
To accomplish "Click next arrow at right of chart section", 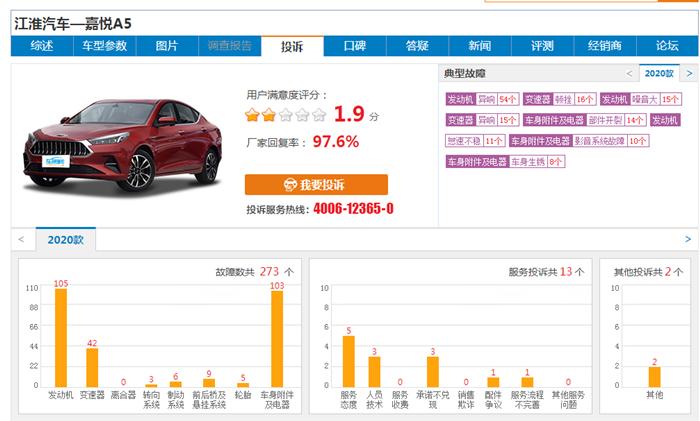I will (x=688, y=239).
